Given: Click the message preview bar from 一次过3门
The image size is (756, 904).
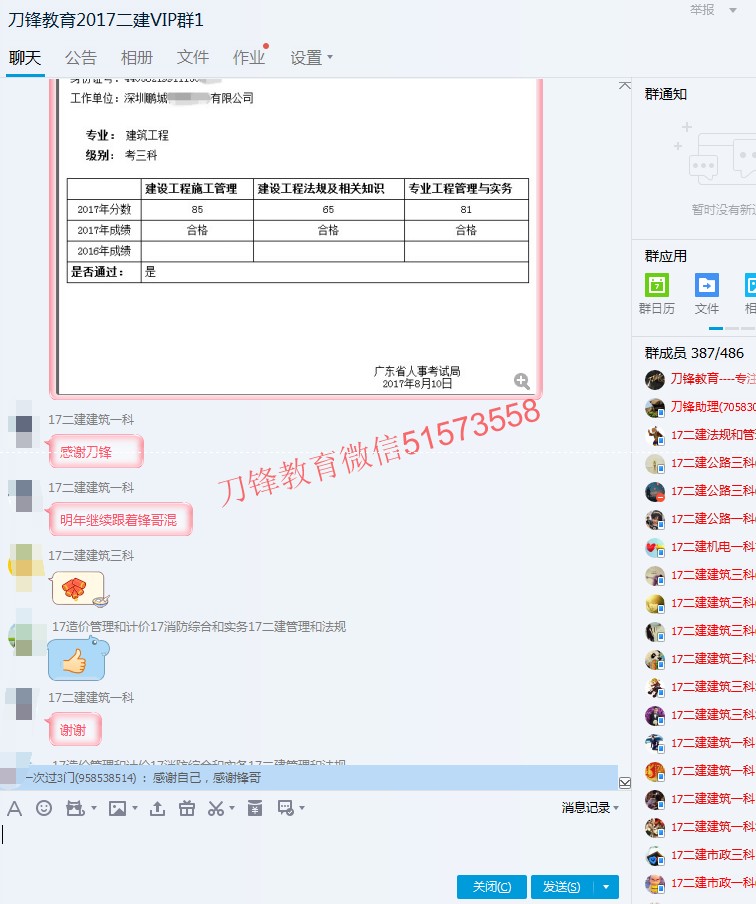Looking at the screenshot, I should [309, 778].
